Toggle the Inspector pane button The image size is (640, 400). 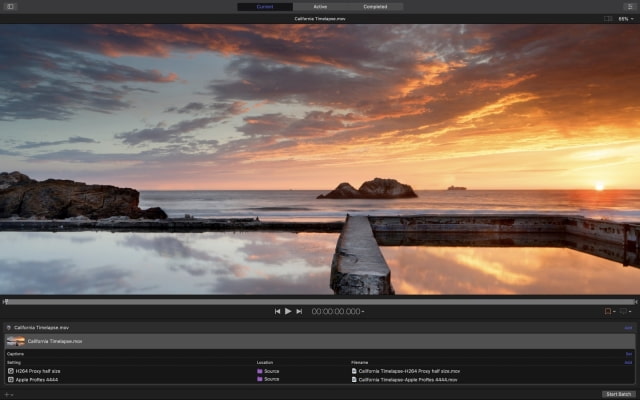click(x=629, y=6)
